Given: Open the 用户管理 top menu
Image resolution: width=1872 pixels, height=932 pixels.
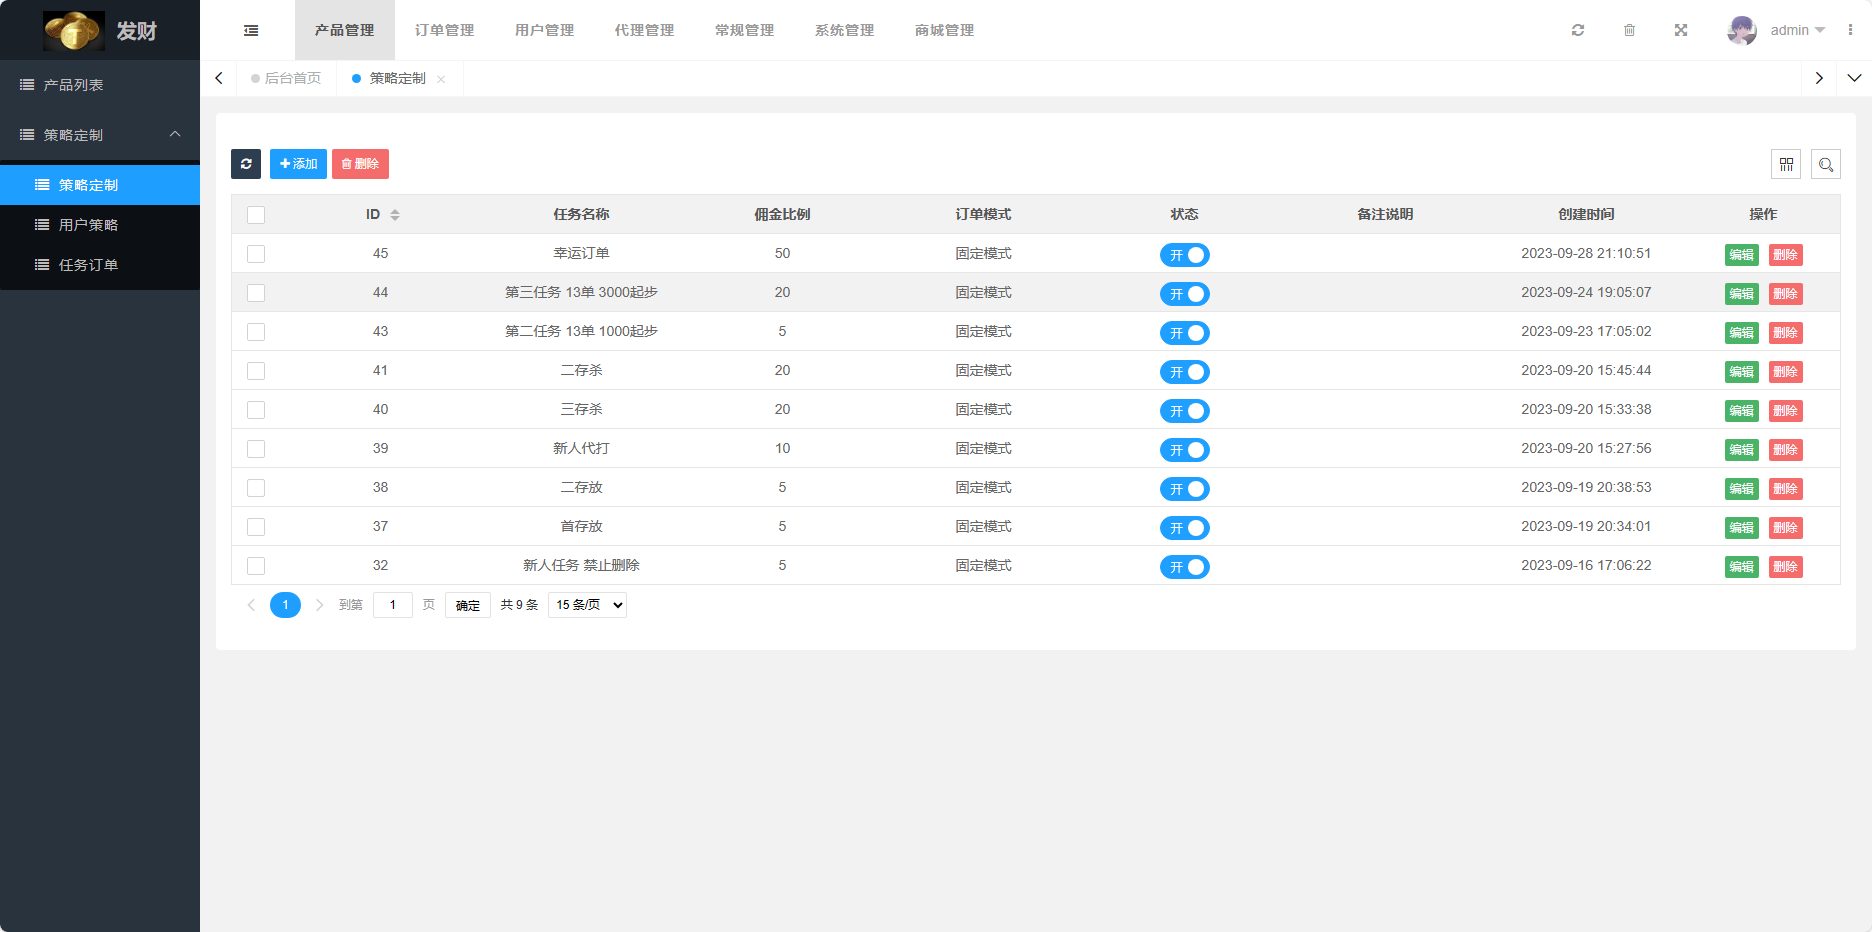Looking at the screenshot, I should pos(545,30).
